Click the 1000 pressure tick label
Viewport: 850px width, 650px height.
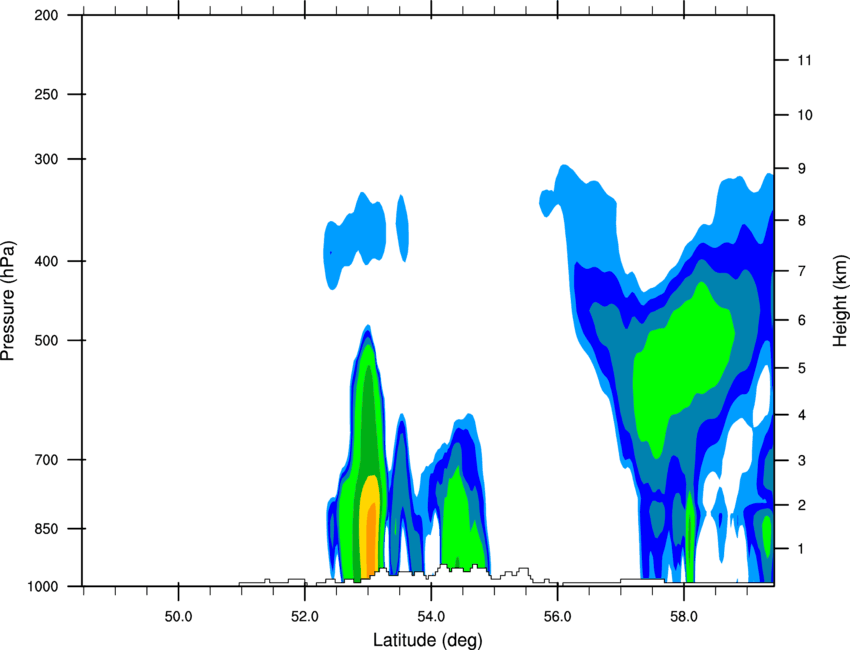coord(42,586)
